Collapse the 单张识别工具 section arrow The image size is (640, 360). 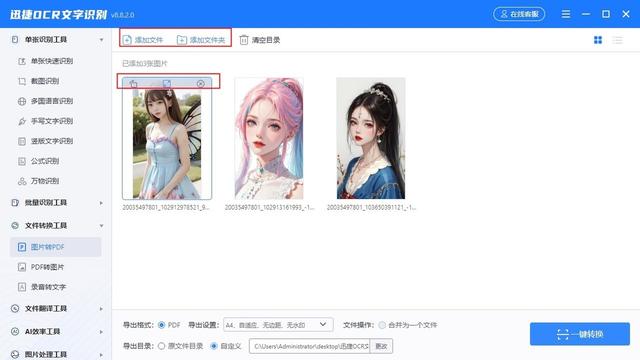pyautogui.click(x=101, y=40)
